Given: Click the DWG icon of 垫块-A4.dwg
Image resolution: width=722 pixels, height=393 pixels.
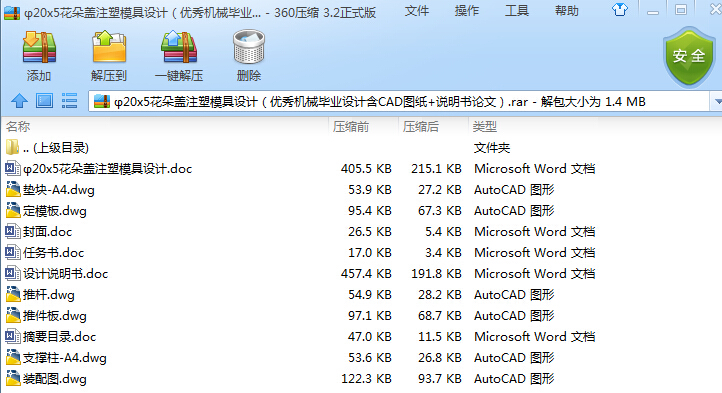Looking at the screenshot, I should tap(13, 189).
